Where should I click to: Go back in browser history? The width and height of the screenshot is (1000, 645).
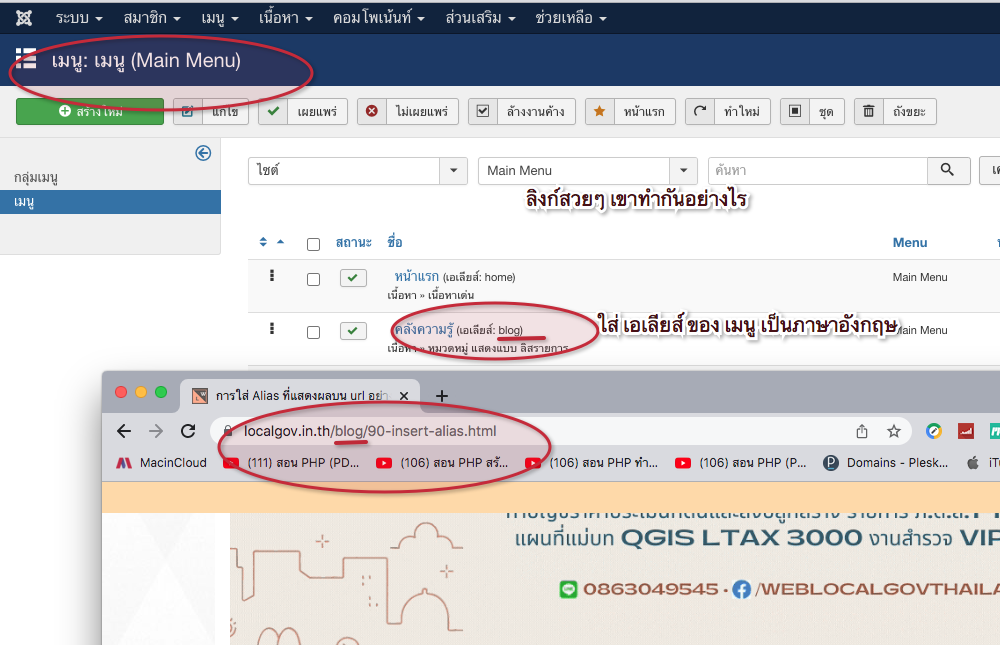[x=124, y=431]
